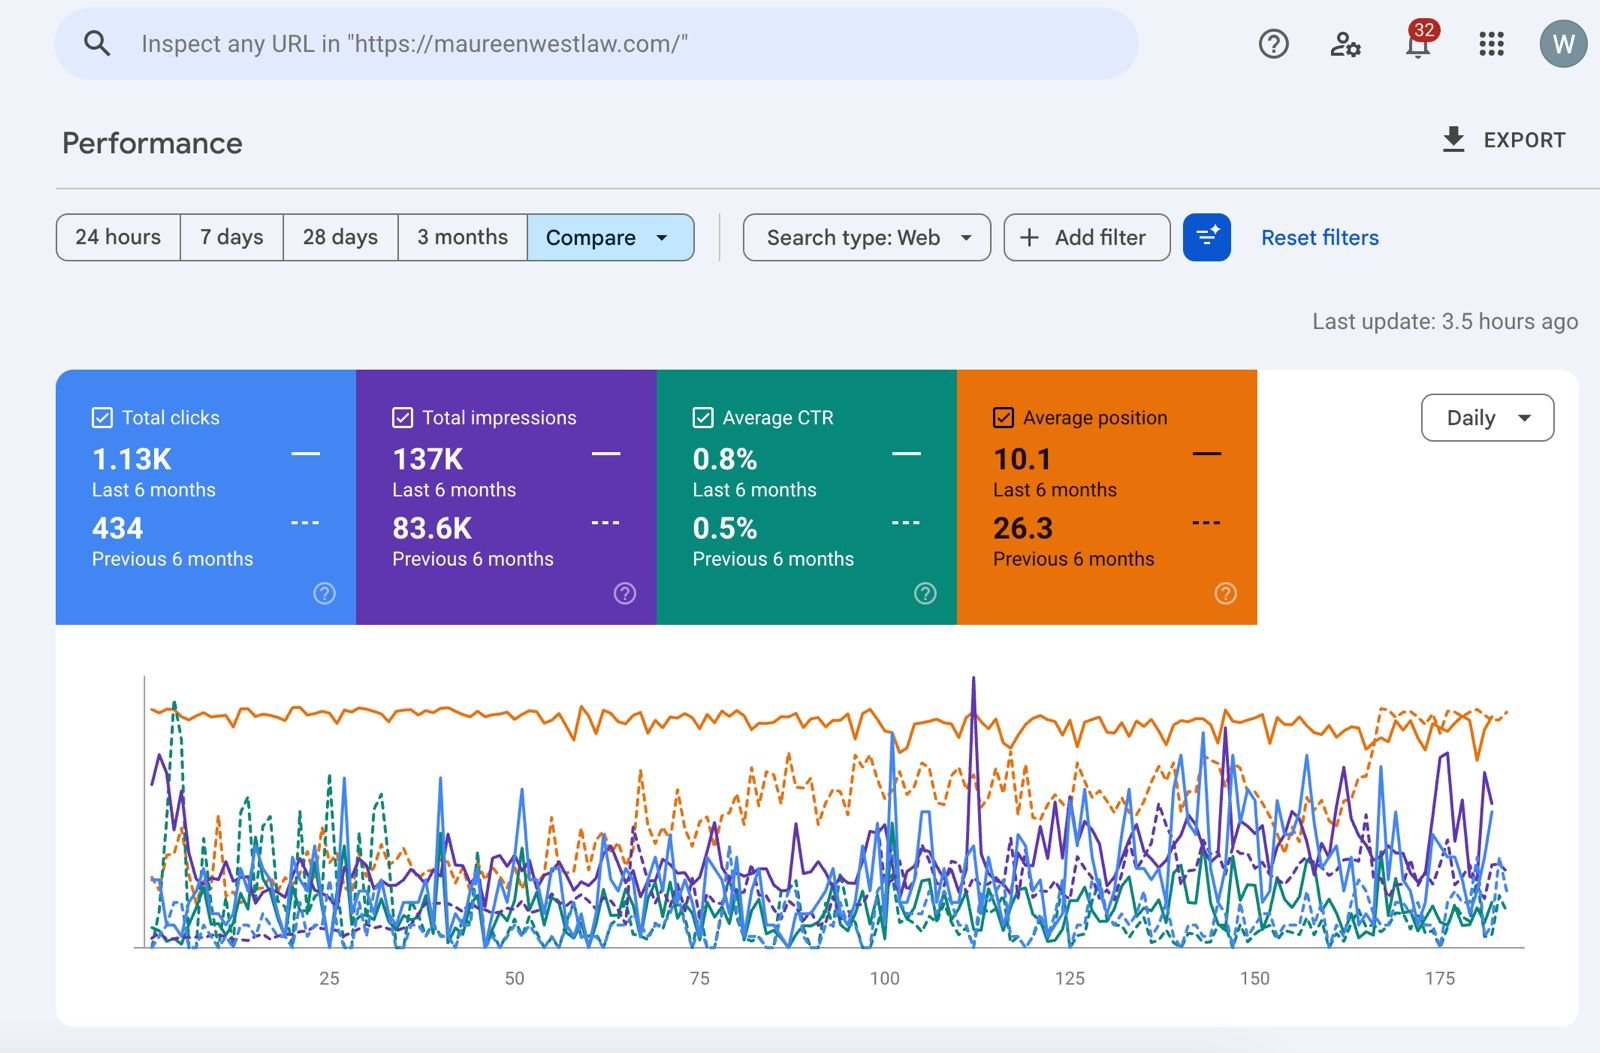This screenshot has height=1053, width=1600.
Task: Open the users and permissions settings icon
Action: (1345, 44)
